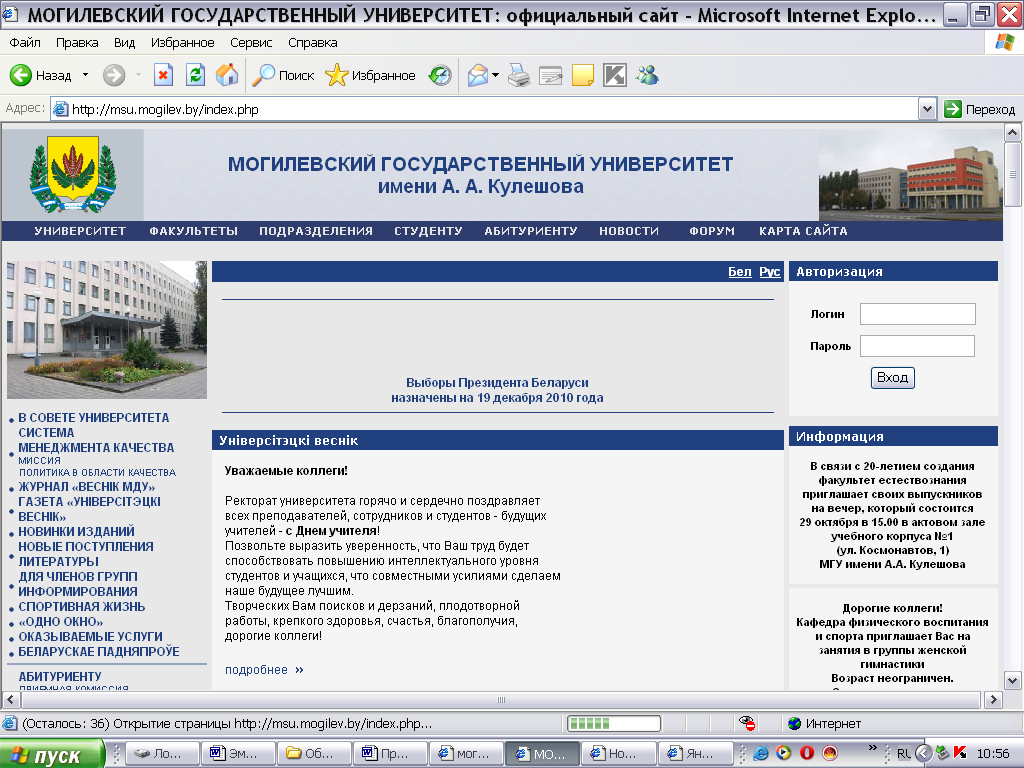Open СПОРТИВНАЯ ЖИЗНЬ sidebar link
Image resolution: width=1024 pixels, height=768 pixels.
[x=82, y=606]
